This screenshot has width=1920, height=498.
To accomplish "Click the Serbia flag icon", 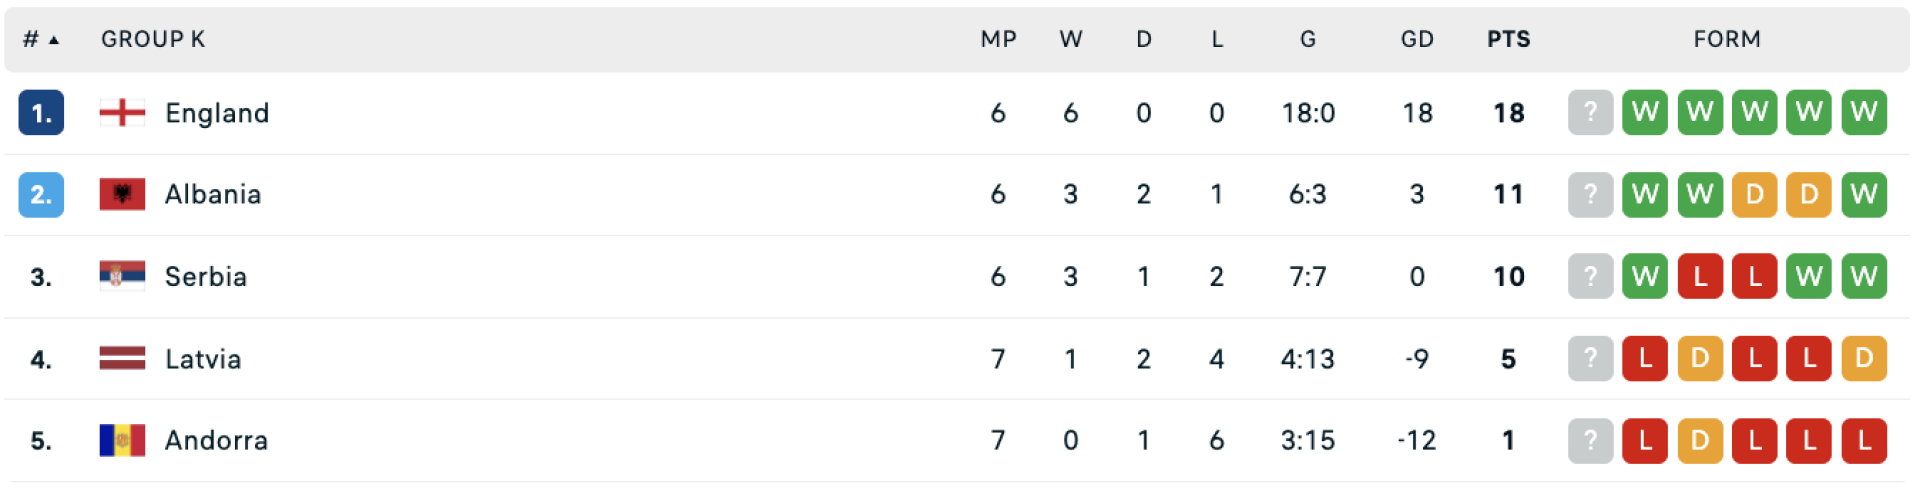I will (x=122, y=276).
